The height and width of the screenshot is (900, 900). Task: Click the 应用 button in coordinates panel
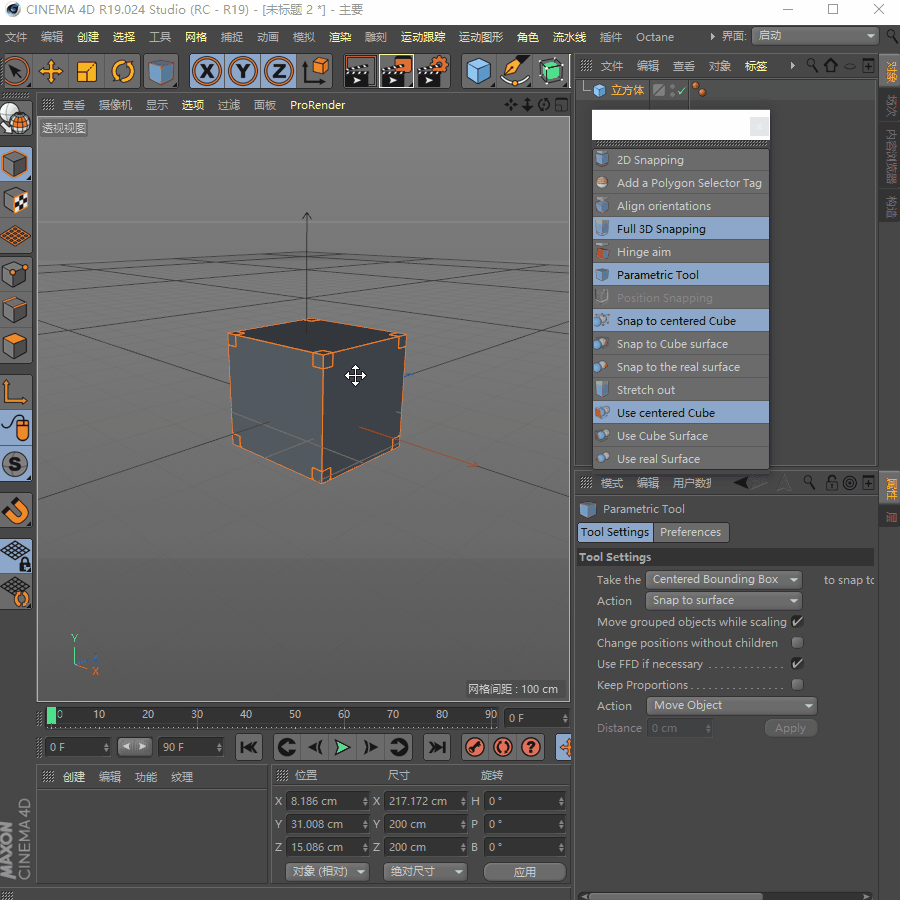tap(525, 872)
